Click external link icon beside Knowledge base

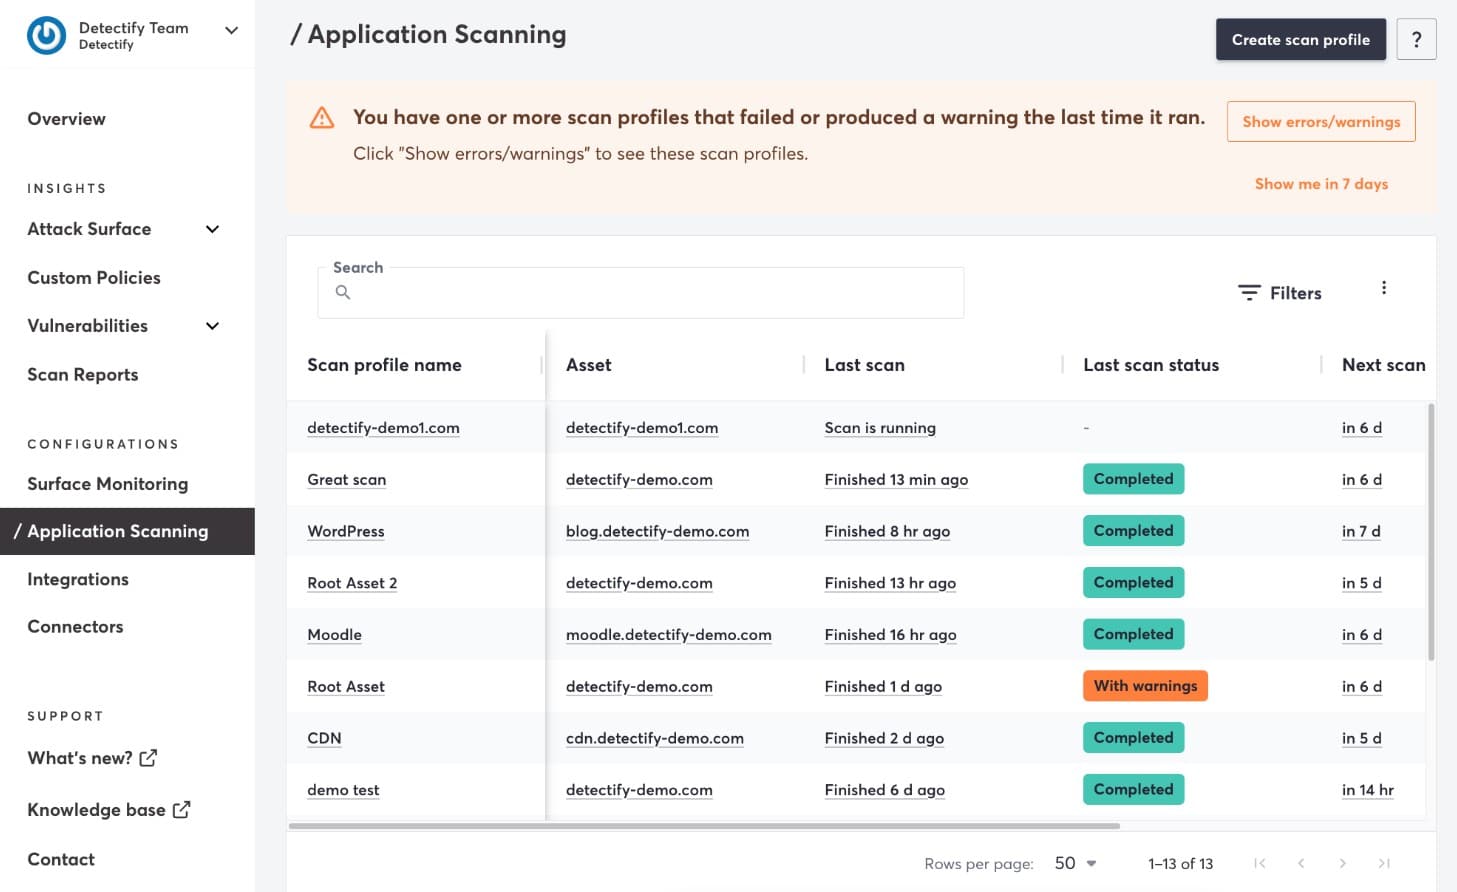181,809
